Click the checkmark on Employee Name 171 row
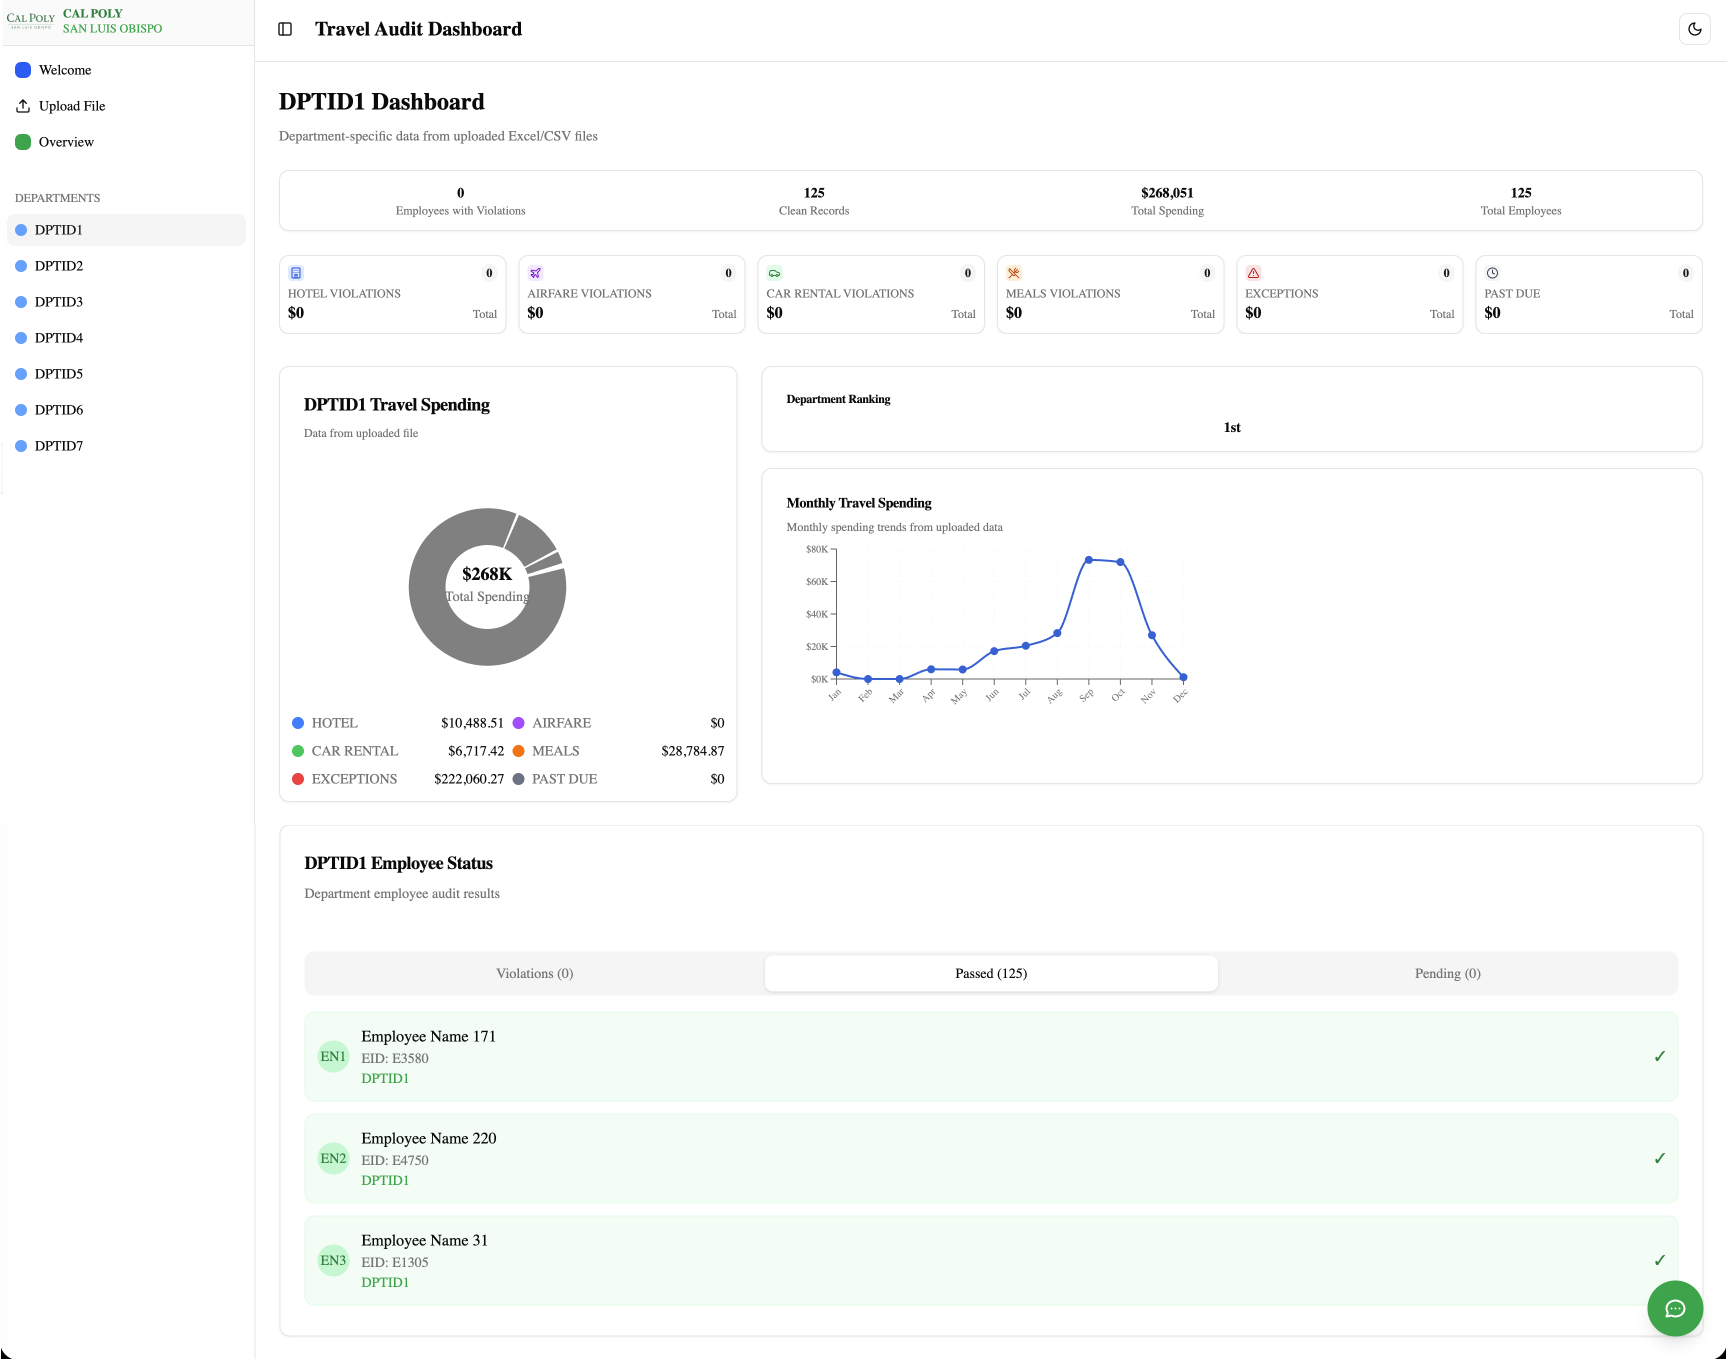Screen dimensions: 1727x1360 (1660, 1056)
